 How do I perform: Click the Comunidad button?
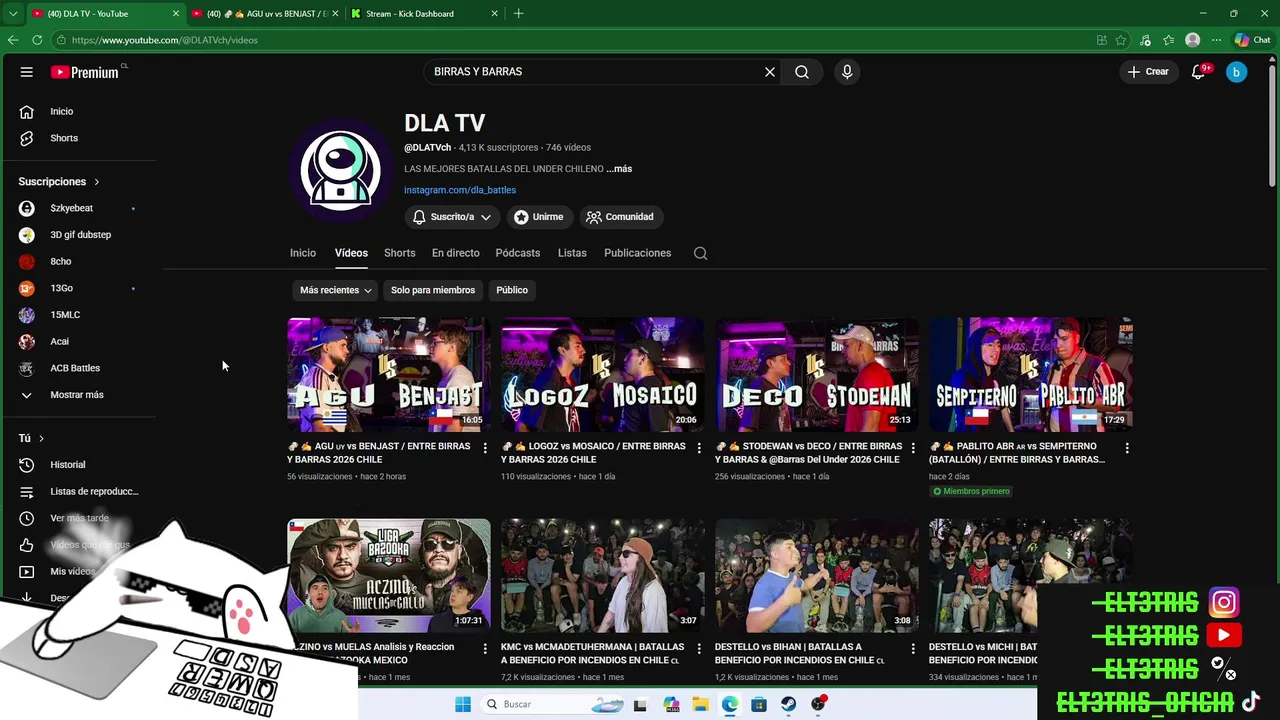tap(620, 217)
